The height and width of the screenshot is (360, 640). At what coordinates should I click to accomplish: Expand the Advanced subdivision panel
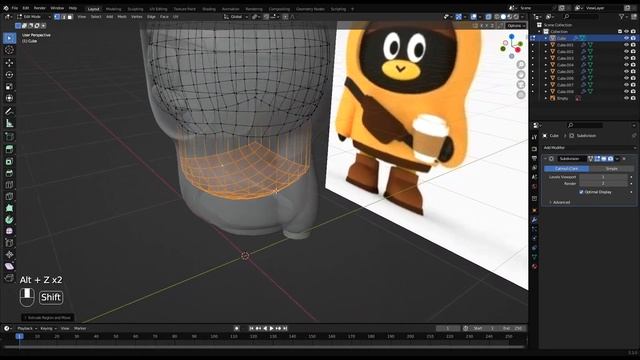(560, 202)
